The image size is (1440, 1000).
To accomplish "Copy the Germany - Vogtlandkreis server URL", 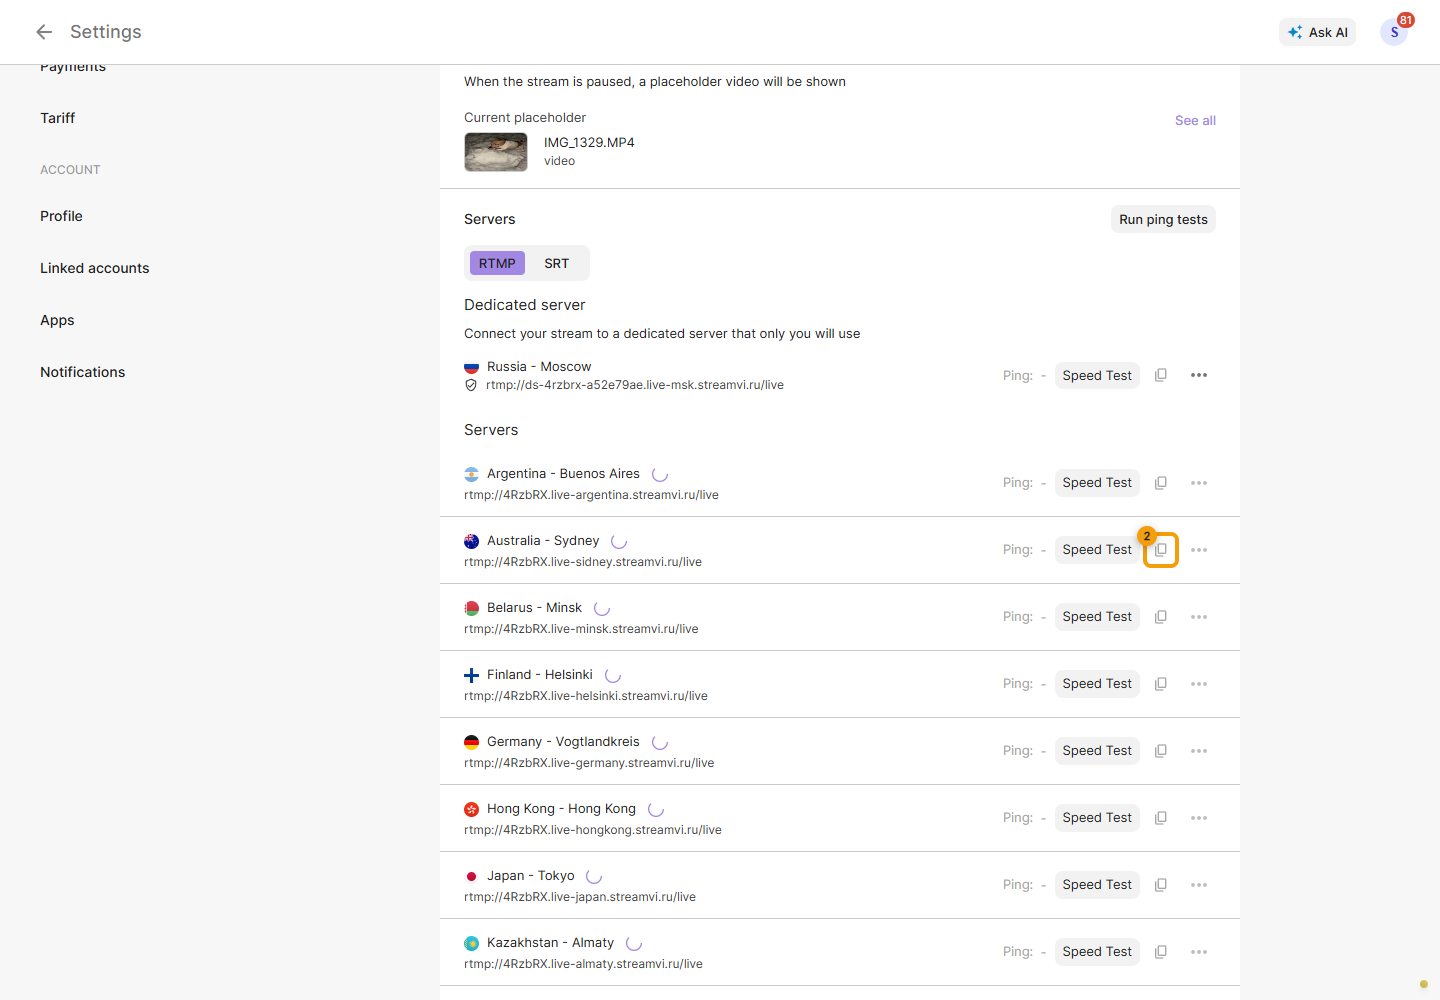I will (1161, 751).
